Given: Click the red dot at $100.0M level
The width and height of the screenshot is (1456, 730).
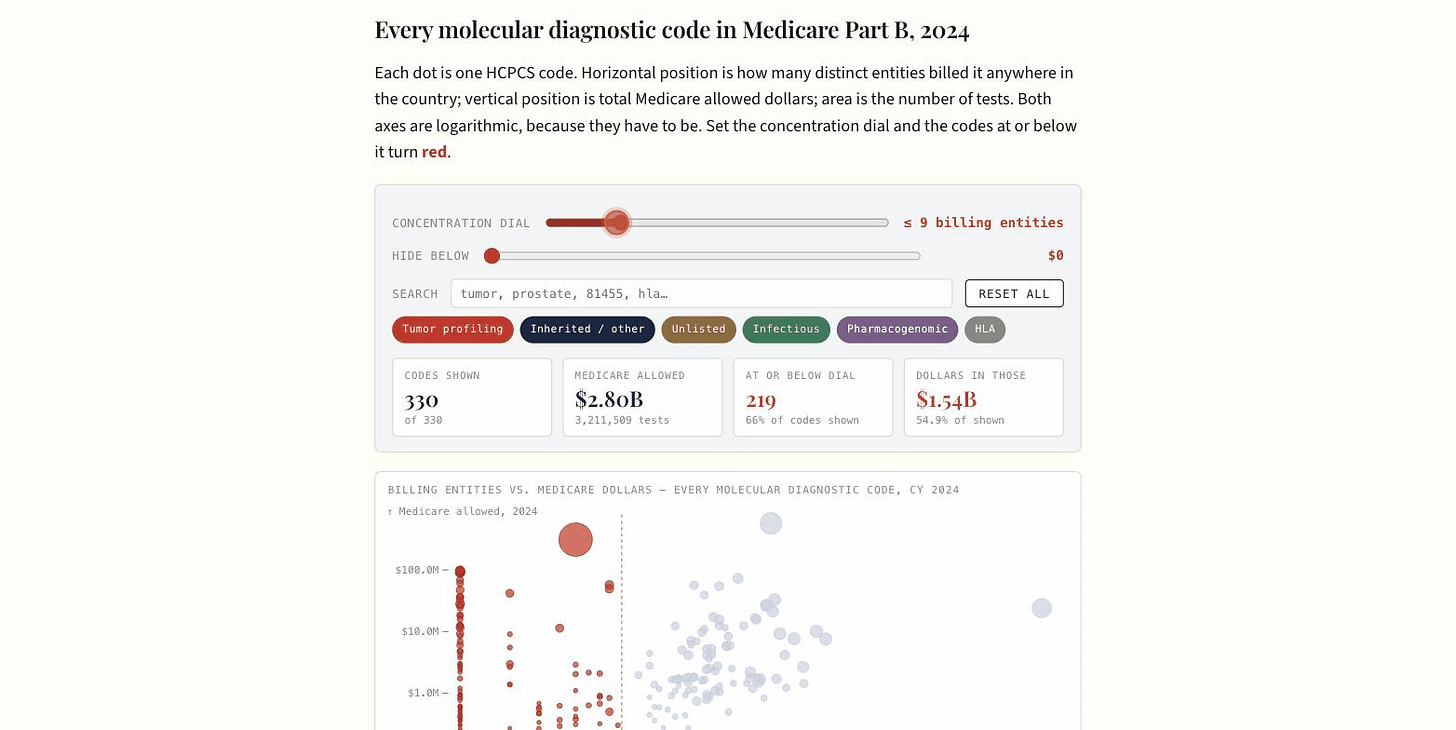Looking at the screenshot, I should [x=460, y=572].
